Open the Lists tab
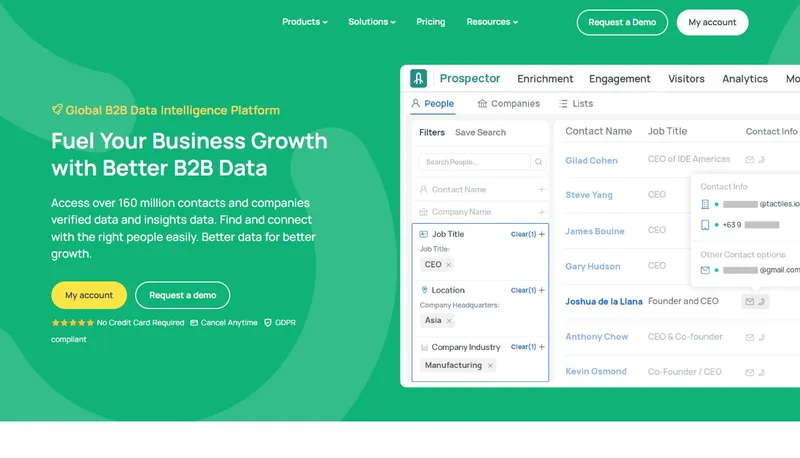Image resolution: width=800 pixels, height=458 pixels. (x=576, y=104)
